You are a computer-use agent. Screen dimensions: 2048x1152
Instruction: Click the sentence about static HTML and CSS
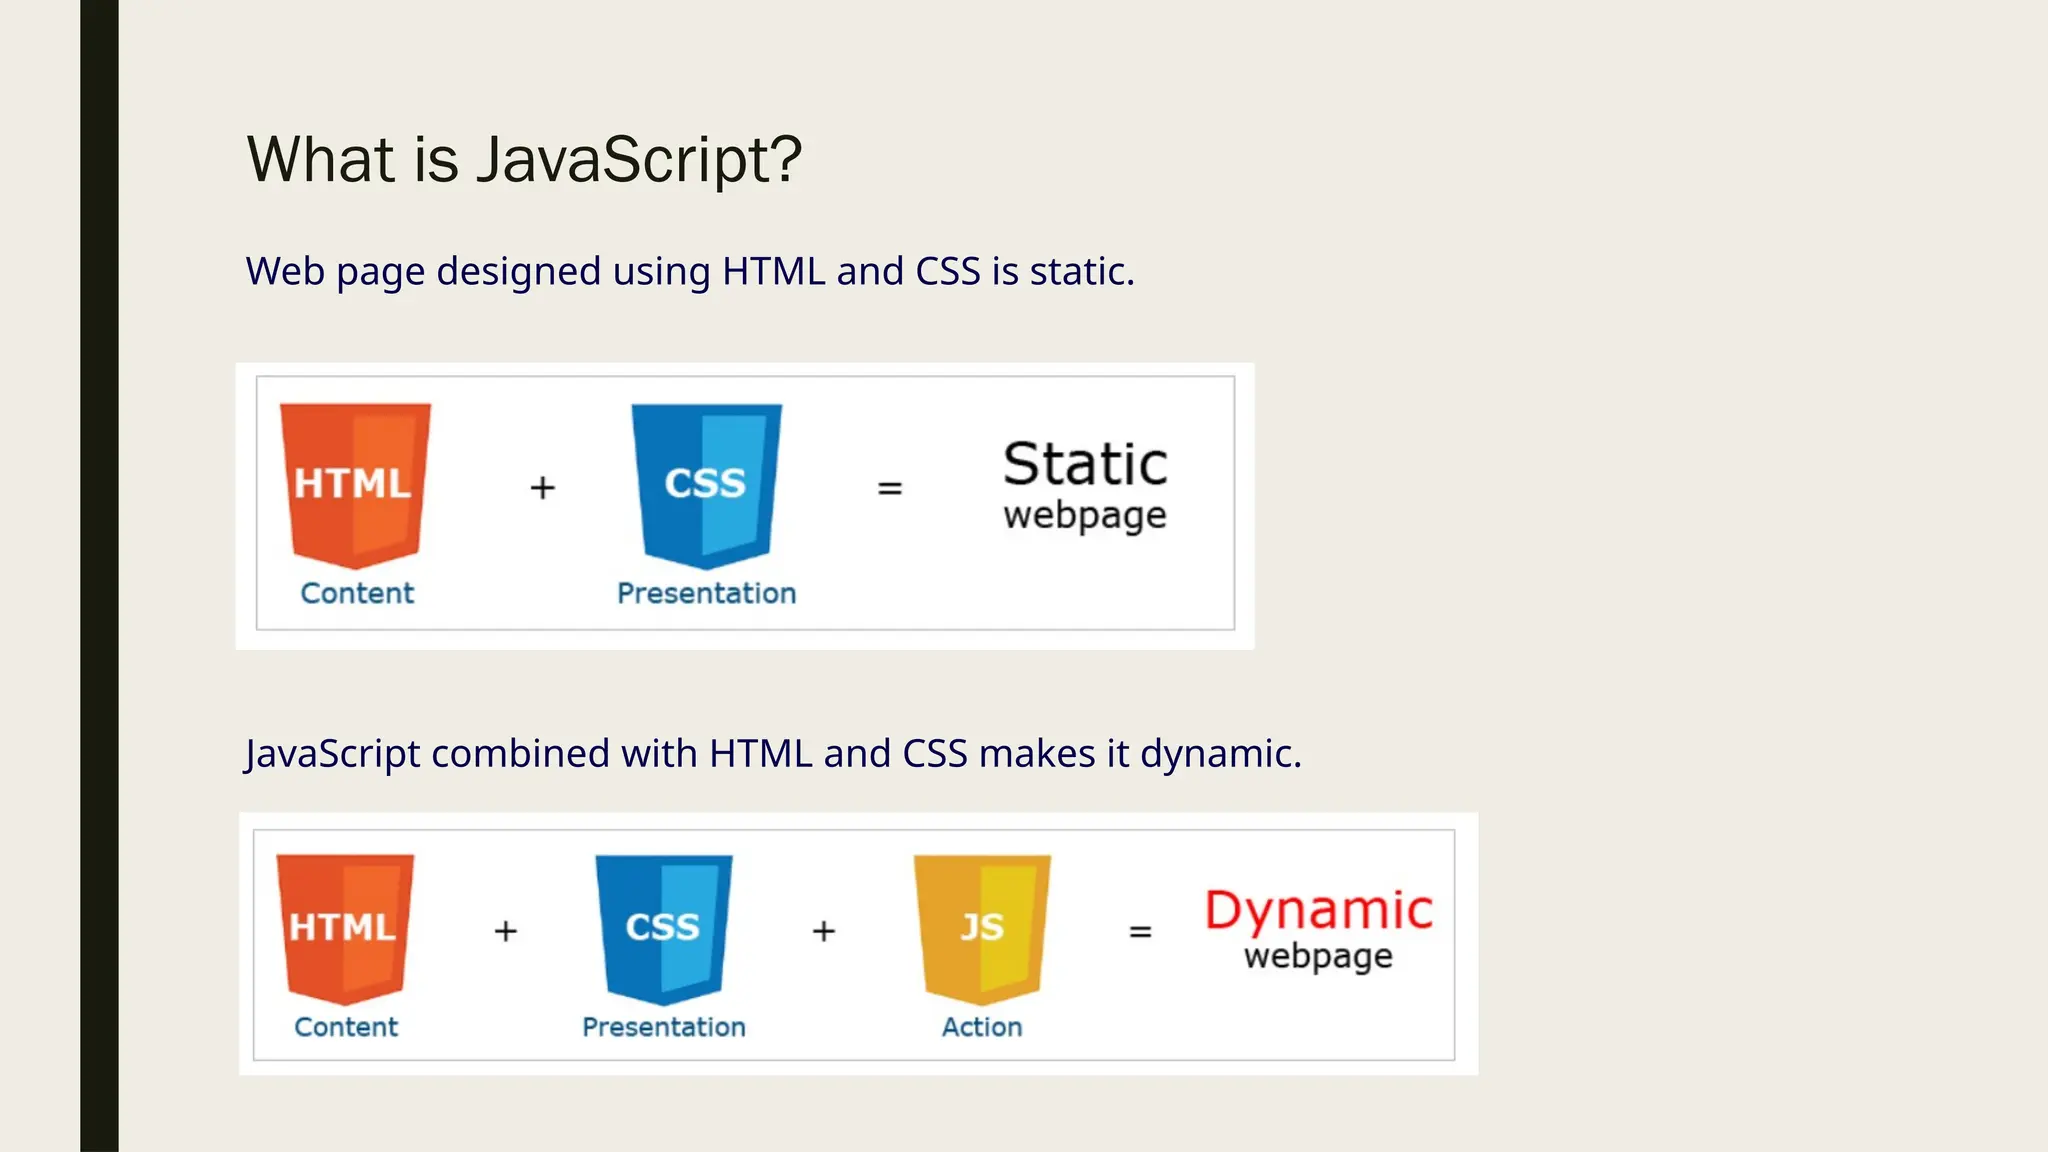[x=690, y=272]
